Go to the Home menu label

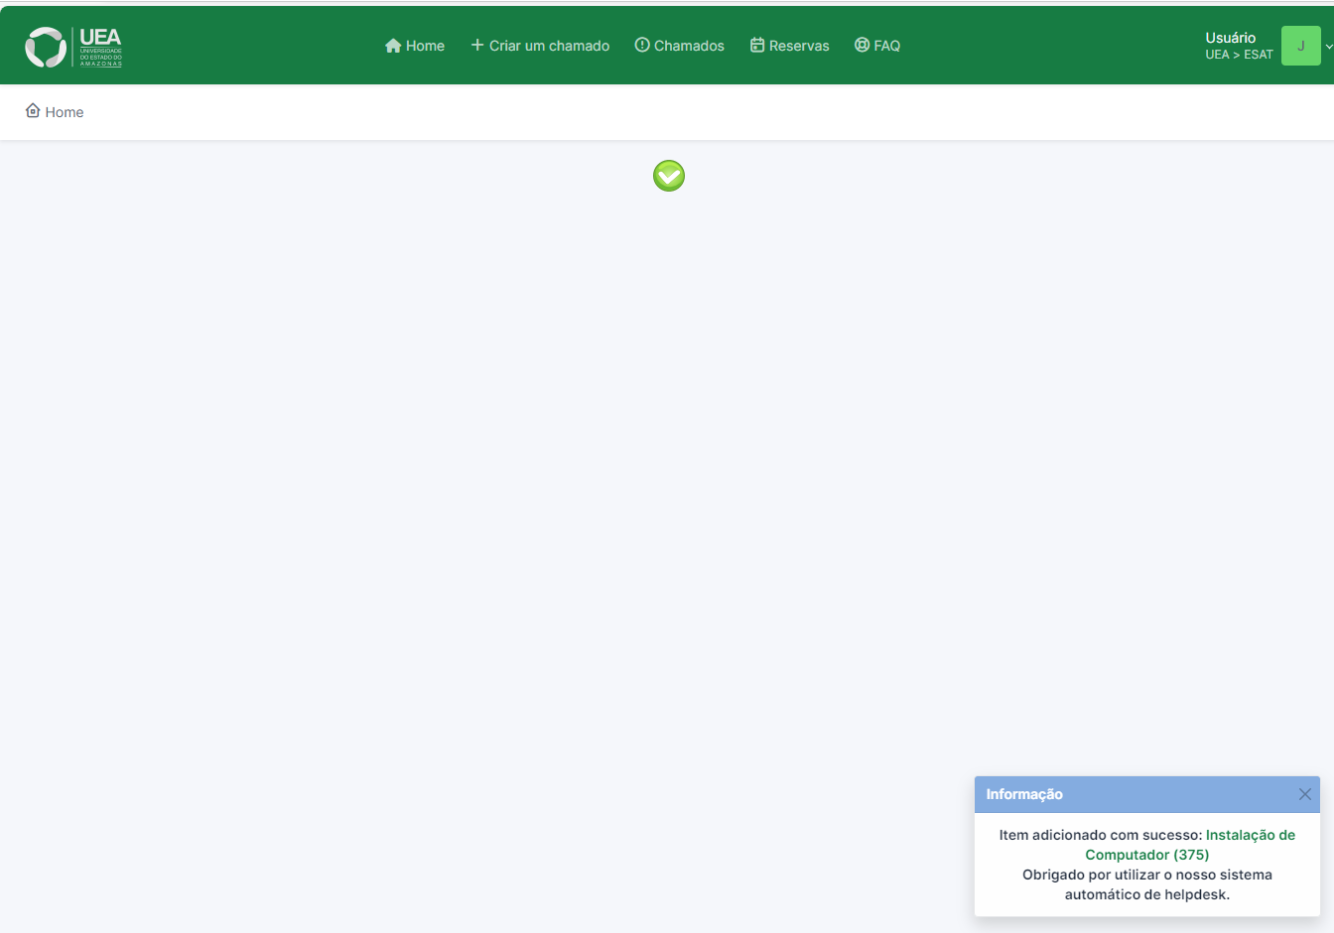(425, 46)
